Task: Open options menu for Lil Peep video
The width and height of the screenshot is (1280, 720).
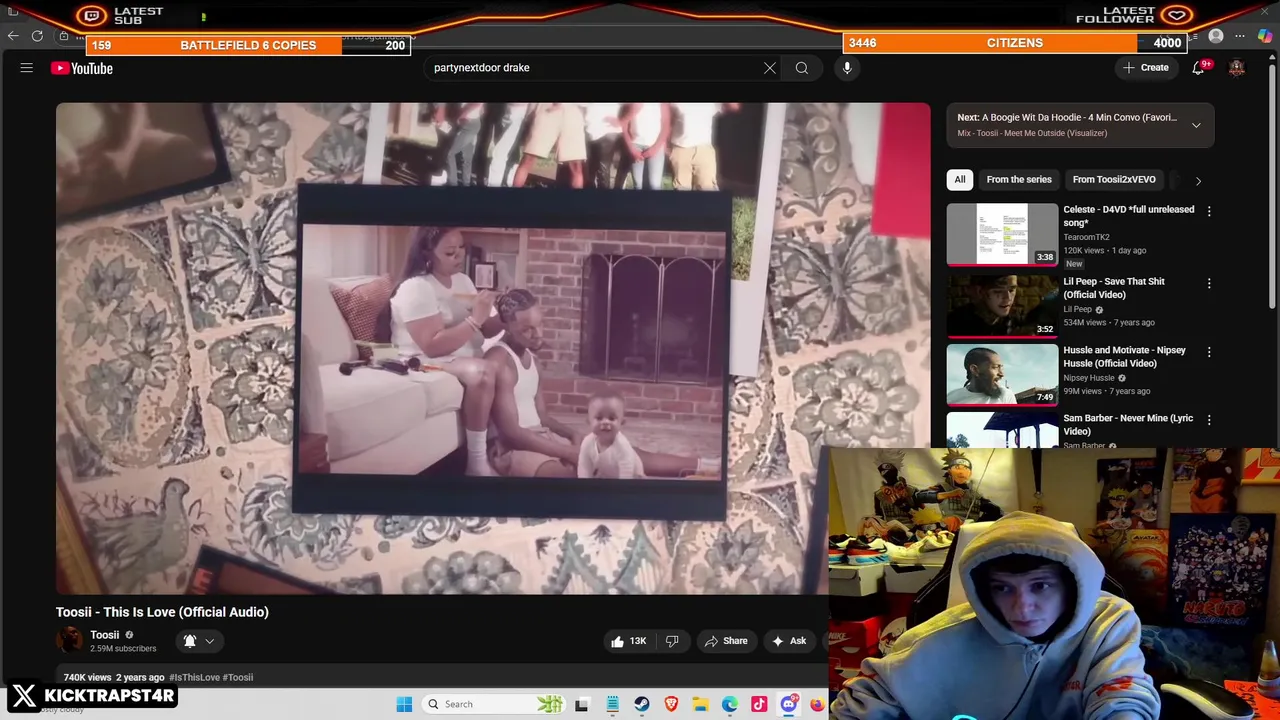Action: tap(1209, 284)
